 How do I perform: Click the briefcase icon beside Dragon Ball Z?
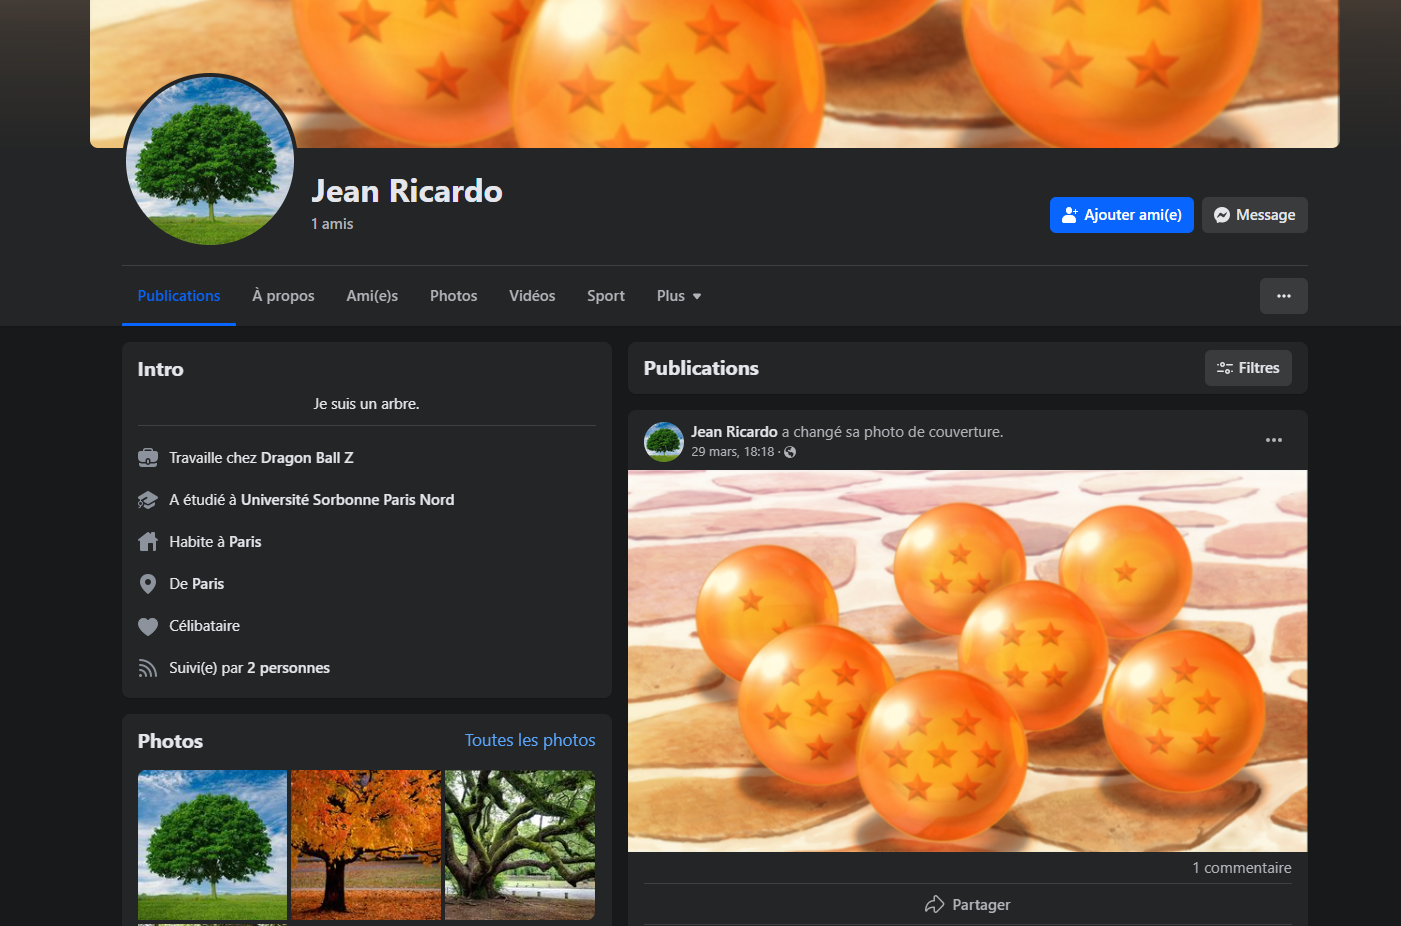148,458
